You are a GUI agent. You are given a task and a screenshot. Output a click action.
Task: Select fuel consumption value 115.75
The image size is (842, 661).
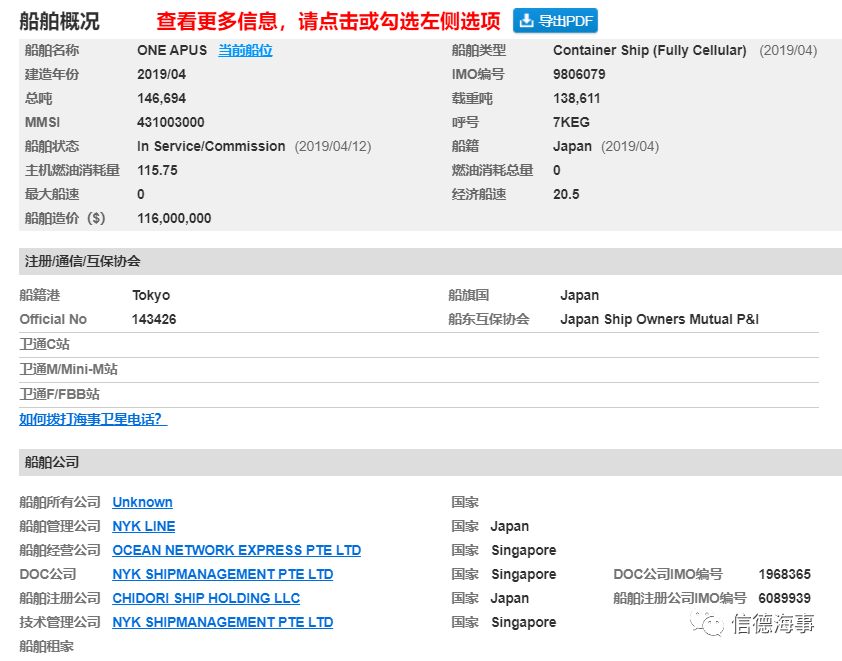pyautogui.click(x=157, y=170)
